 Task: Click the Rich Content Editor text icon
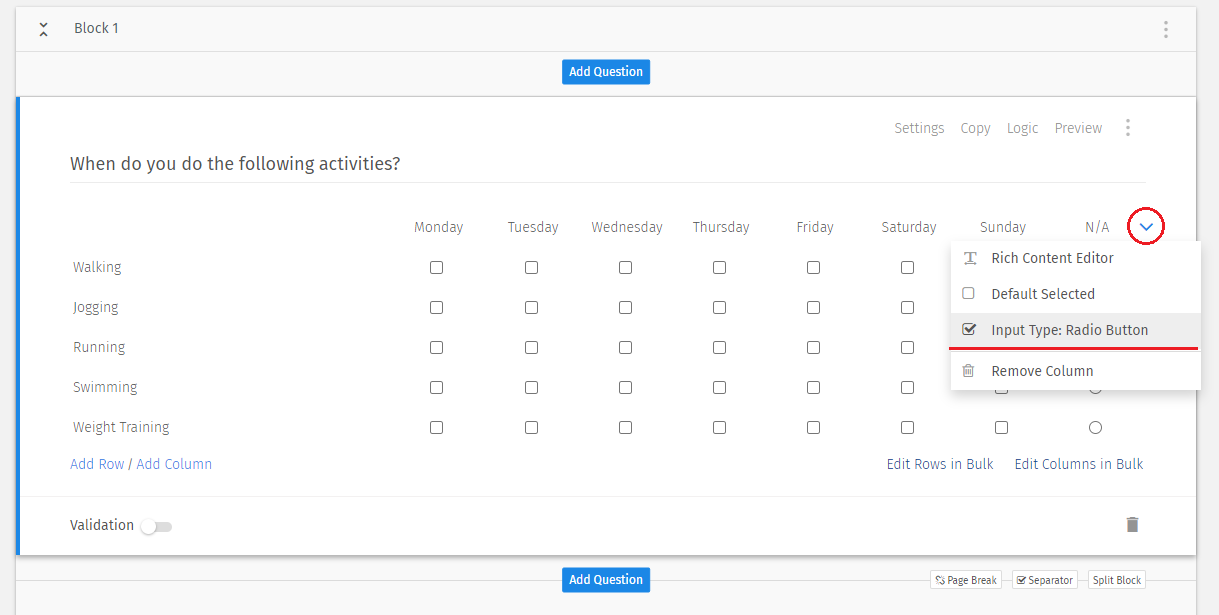tap(969, 257)
